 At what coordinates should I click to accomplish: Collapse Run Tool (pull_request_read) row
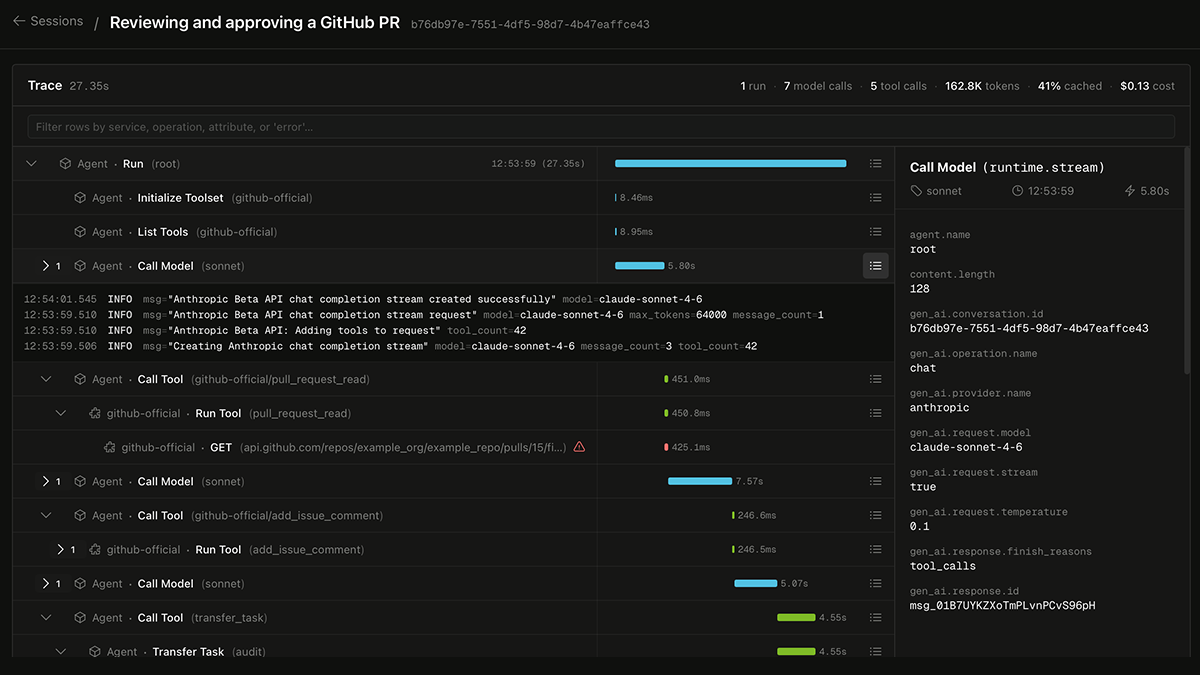tap(61, 413)
